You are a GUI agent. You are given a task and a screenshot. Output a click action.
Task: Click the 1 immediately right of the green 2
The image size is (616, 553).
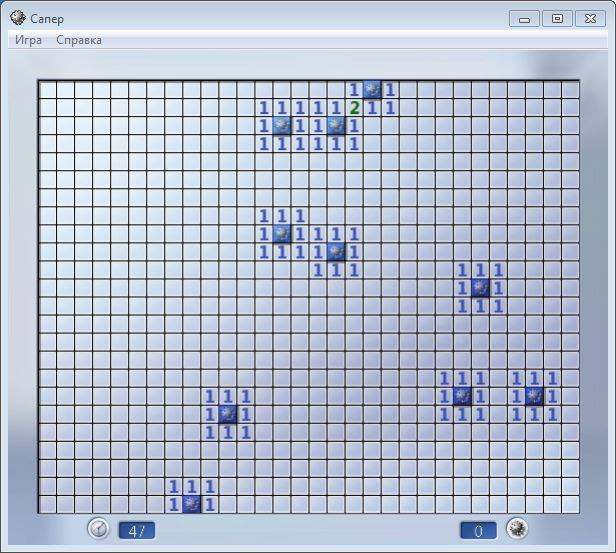(372, 108)
